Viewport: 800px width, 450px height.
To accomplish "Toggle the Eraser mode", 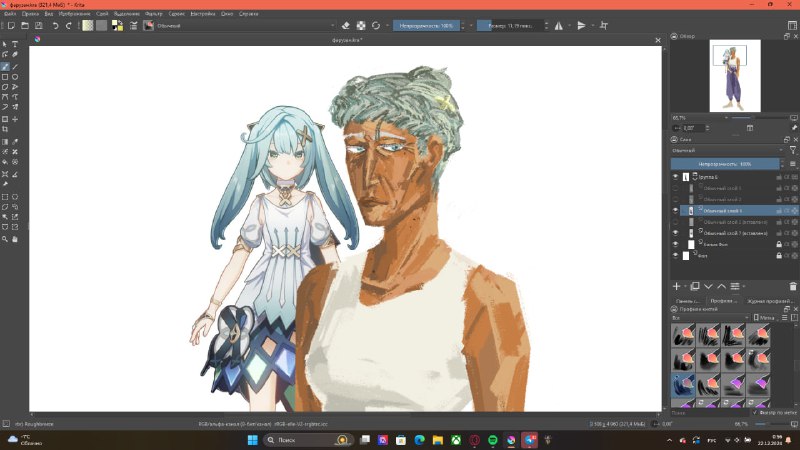I will tap(345, 26).
